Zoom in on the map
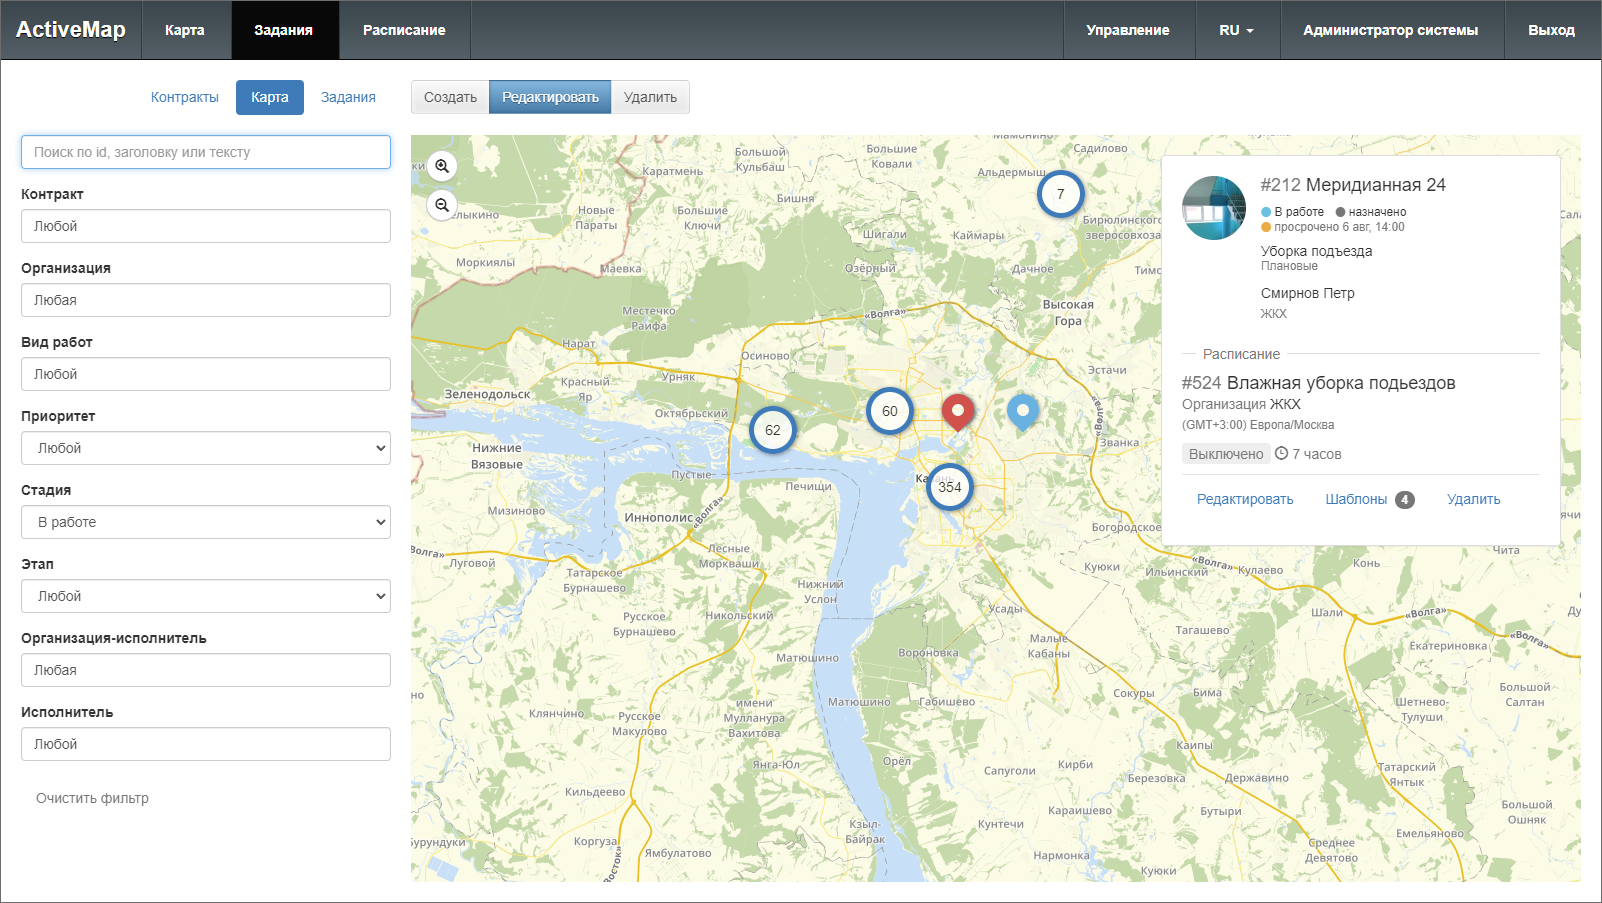This screenshot has height=903, width=1602. pos(442,166)
